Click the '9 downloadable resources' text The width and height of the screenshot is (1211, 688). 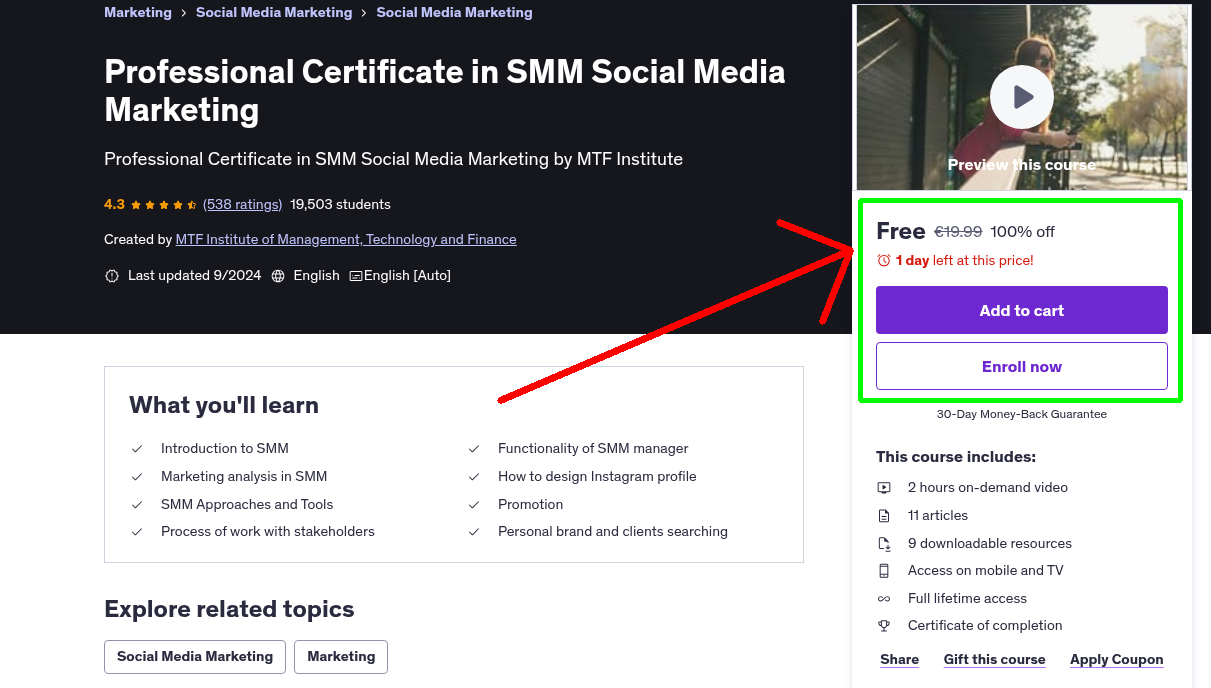click(990, 543)
